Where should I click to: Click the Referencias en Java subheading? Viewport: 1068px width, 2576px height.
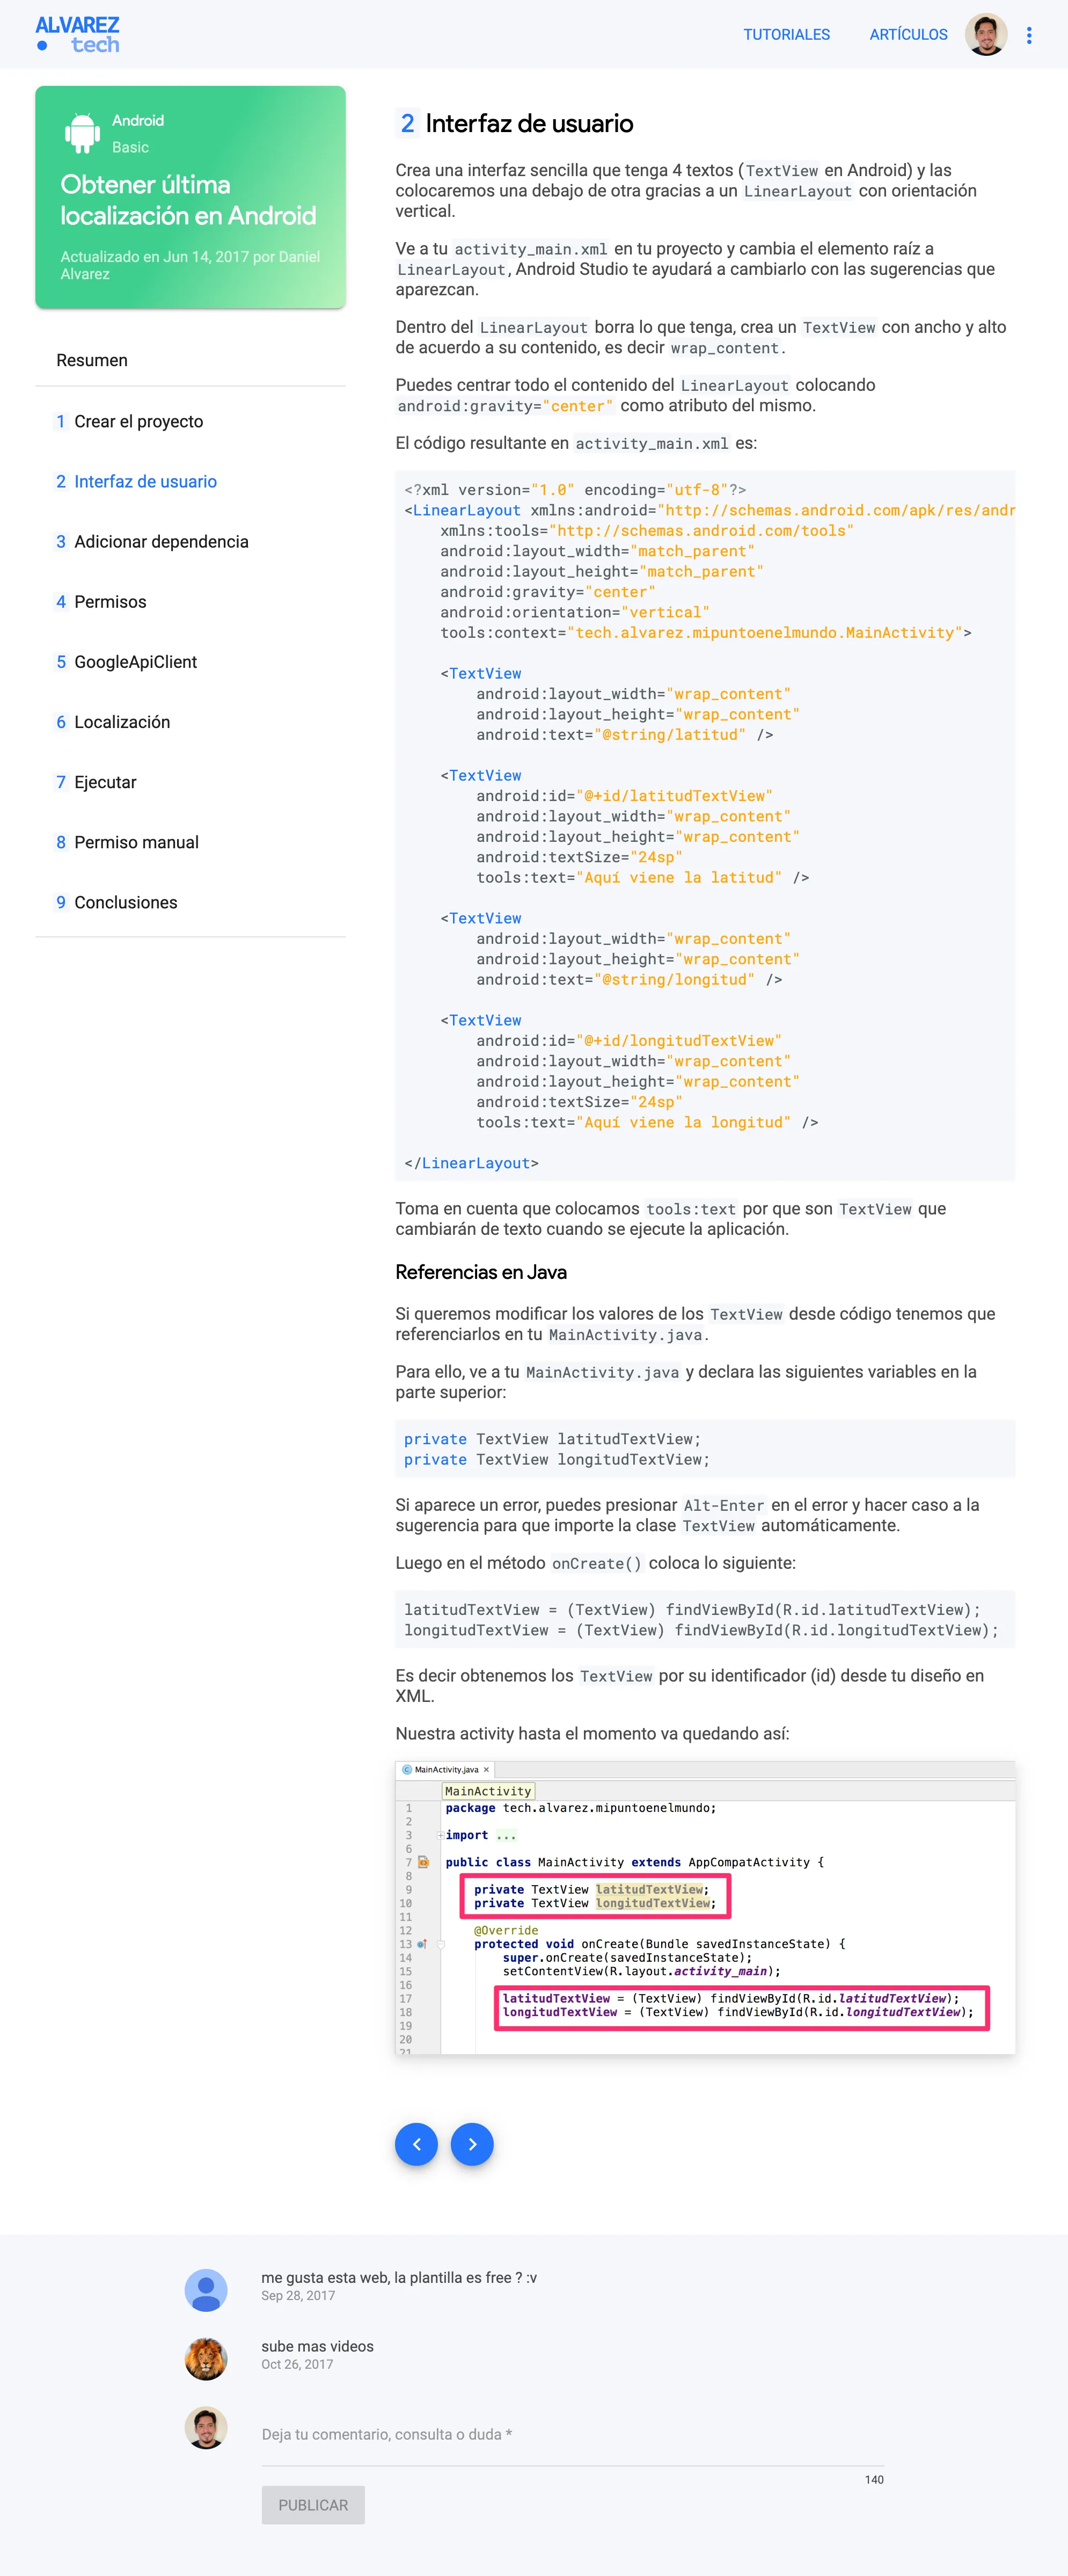481,1272
